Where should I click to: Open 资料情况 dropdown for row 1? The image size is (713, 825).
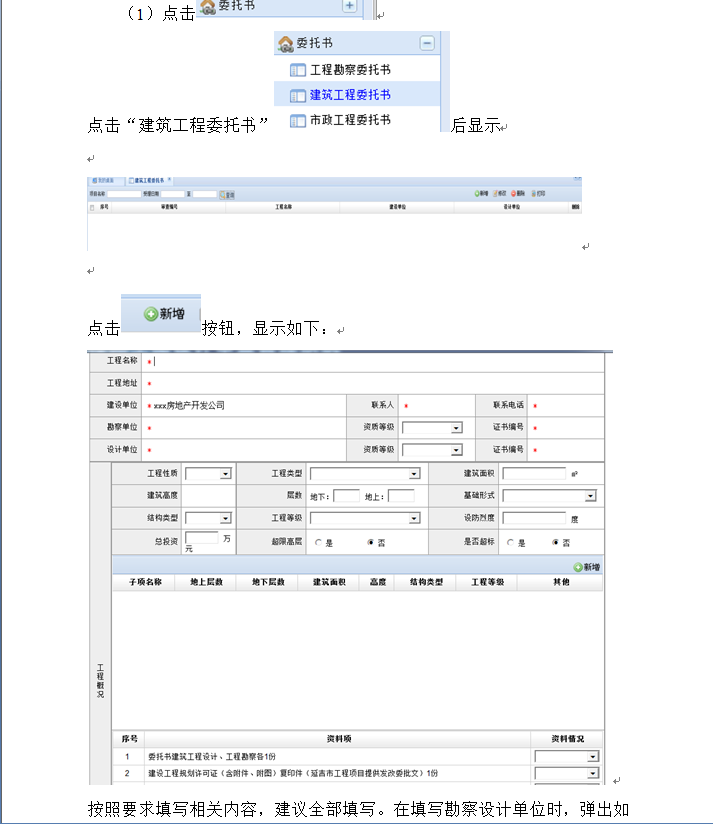[592, 758]
